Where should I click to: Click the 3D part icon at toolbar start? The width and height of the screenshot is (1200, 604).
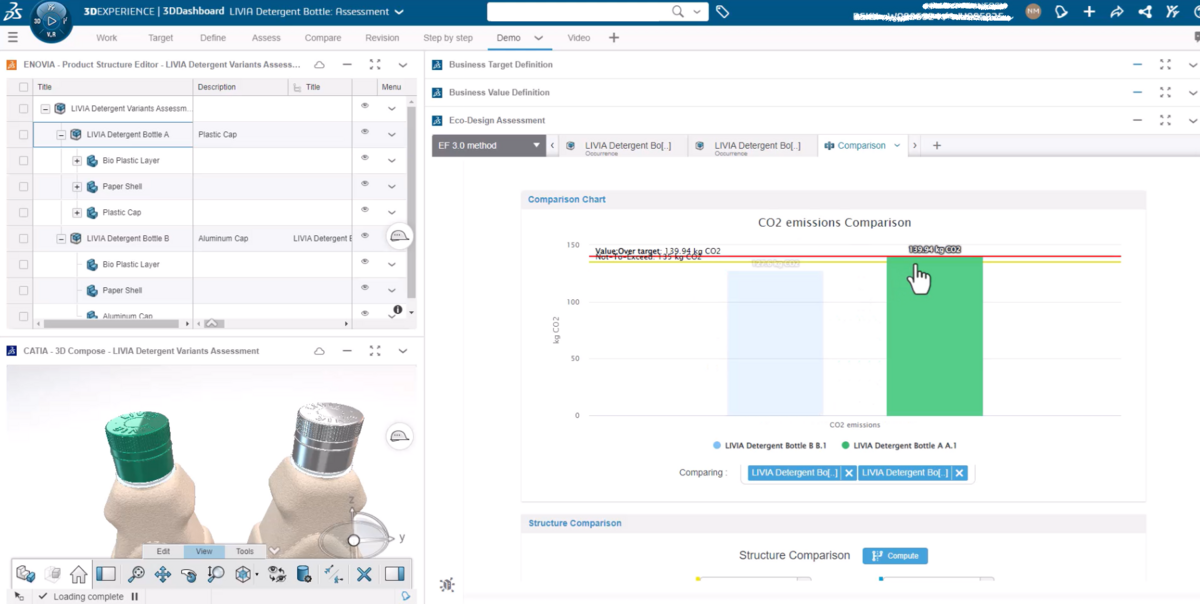point(26,574)
